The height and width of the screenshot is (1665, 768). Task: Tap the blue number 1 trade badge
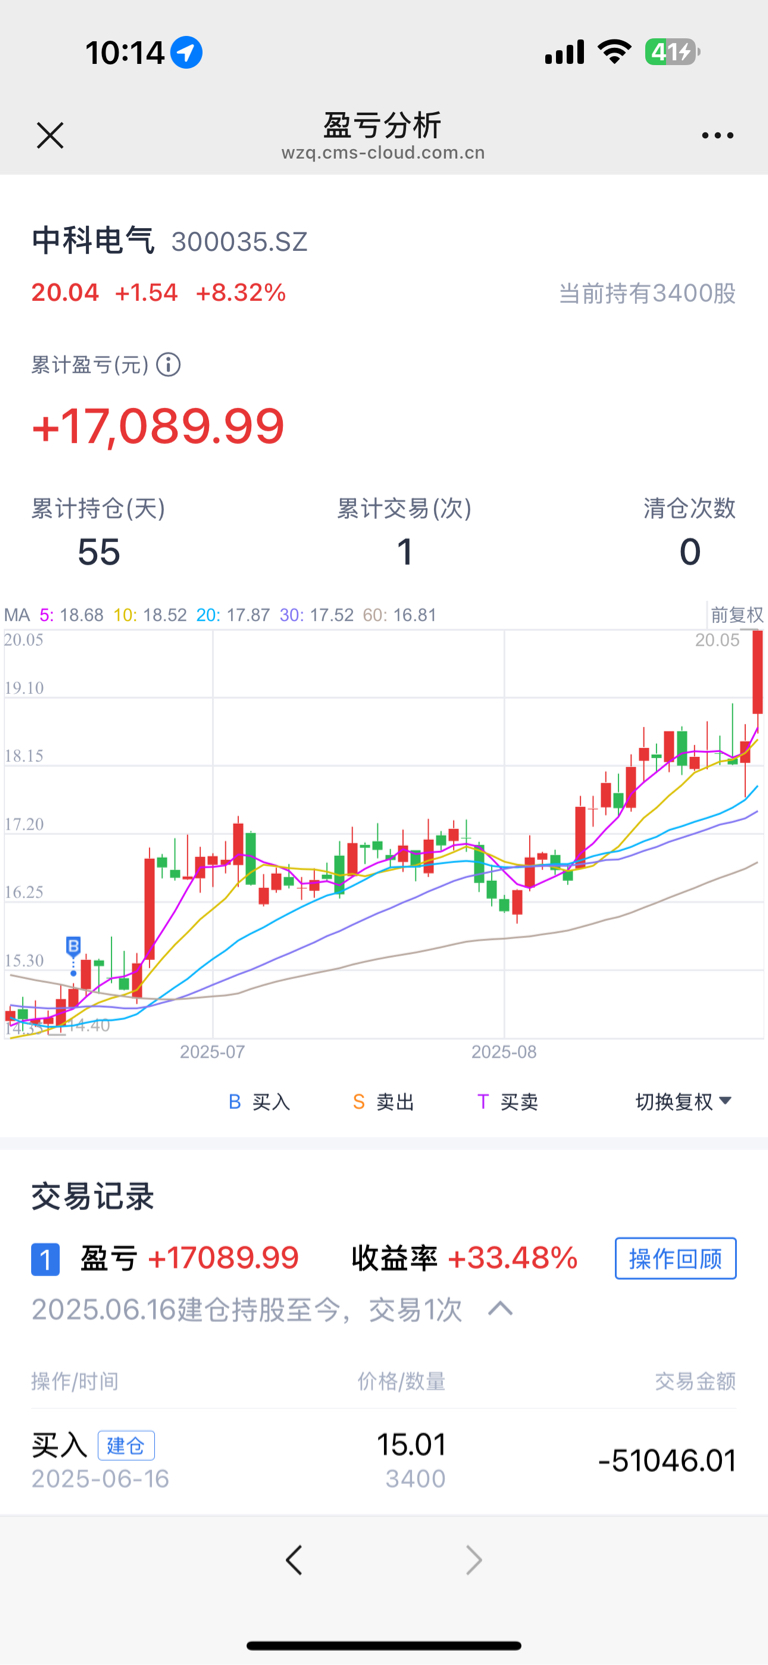(x=45, y=1259)
